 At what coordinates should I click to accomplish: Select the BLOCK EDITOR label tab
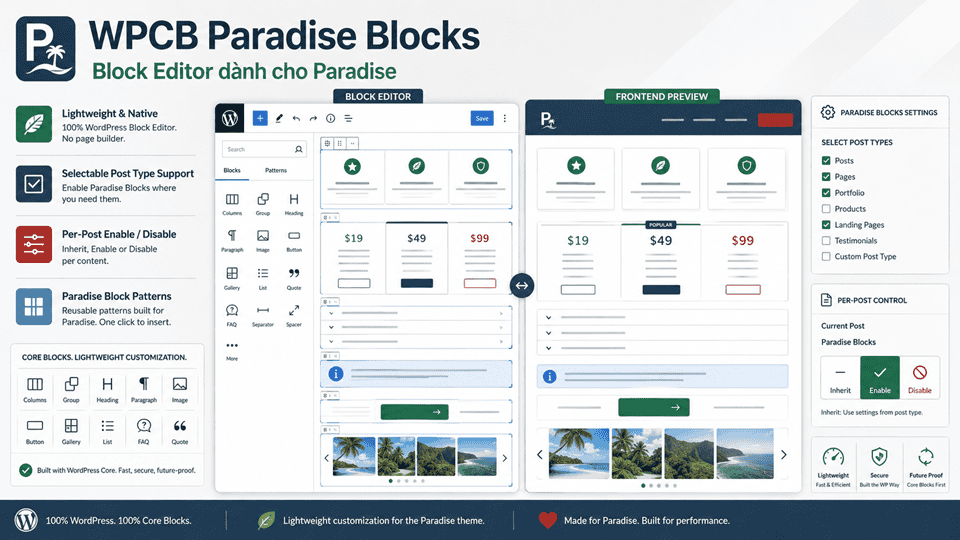click(378, 96)
